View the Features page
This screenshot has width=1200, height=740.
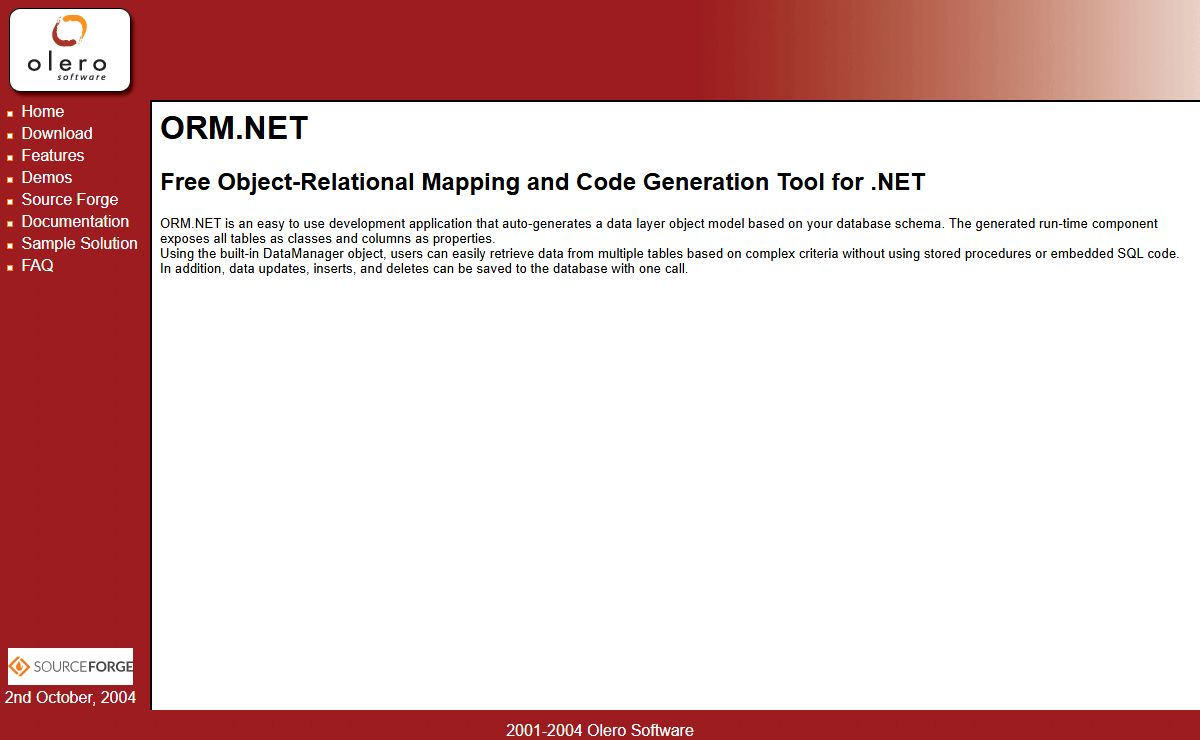tap(53, 155)
